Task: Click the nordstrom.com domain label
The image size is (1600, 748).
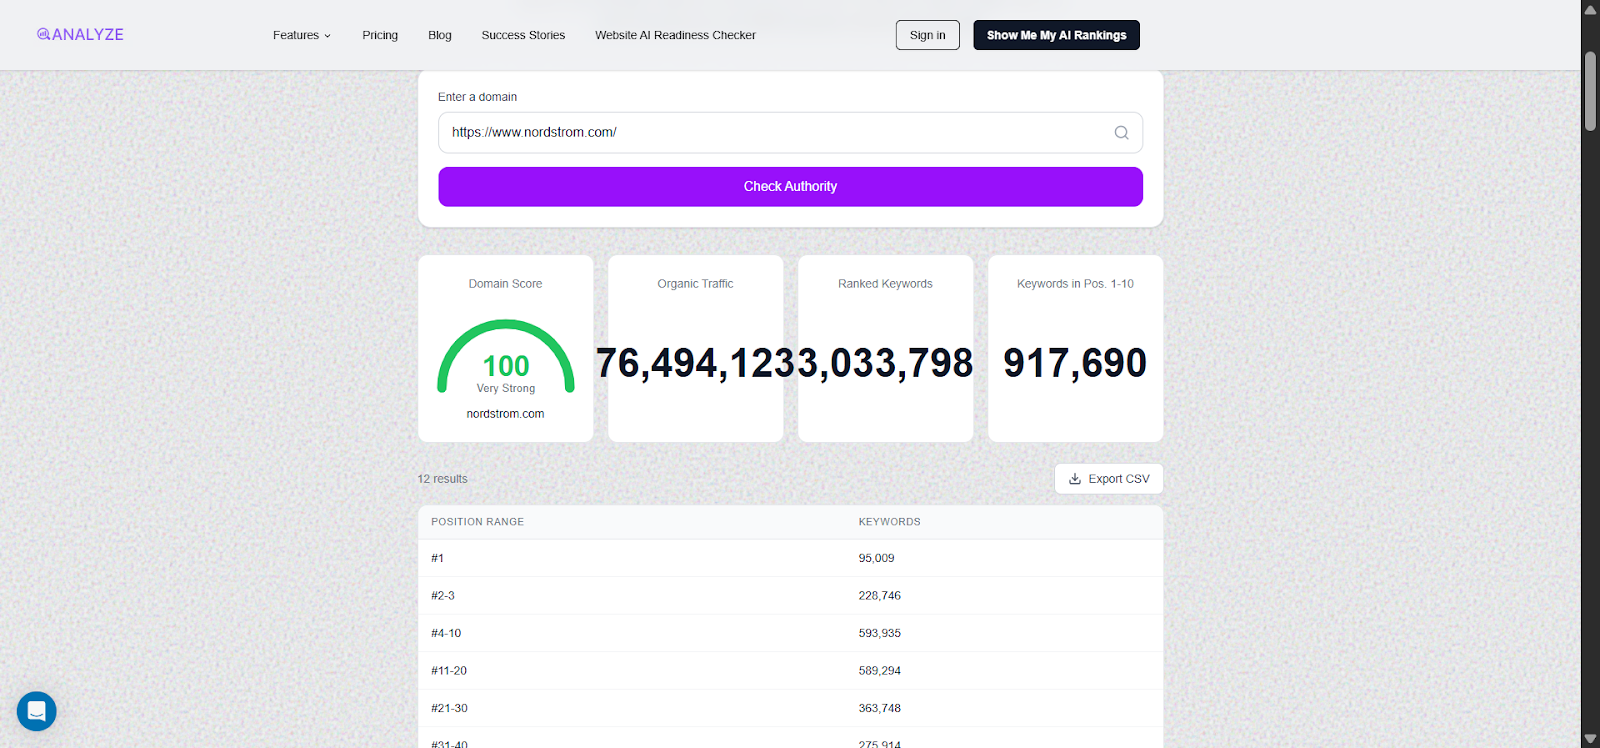Action: point(505,414)
